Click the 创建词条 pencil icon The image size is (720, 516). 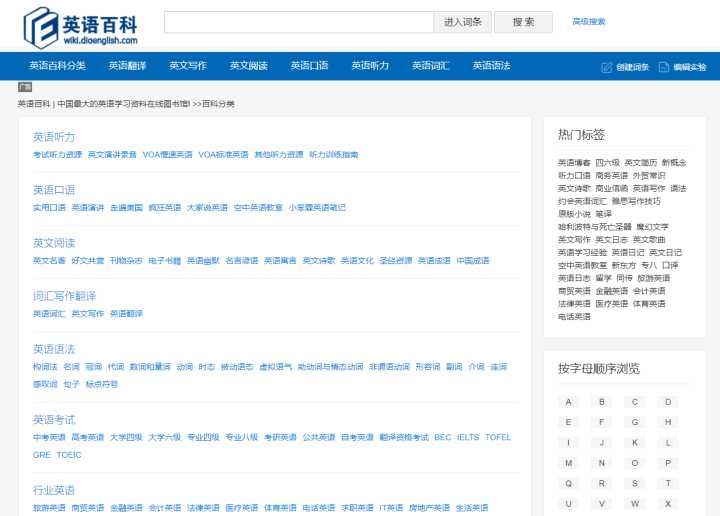[607, 67]
